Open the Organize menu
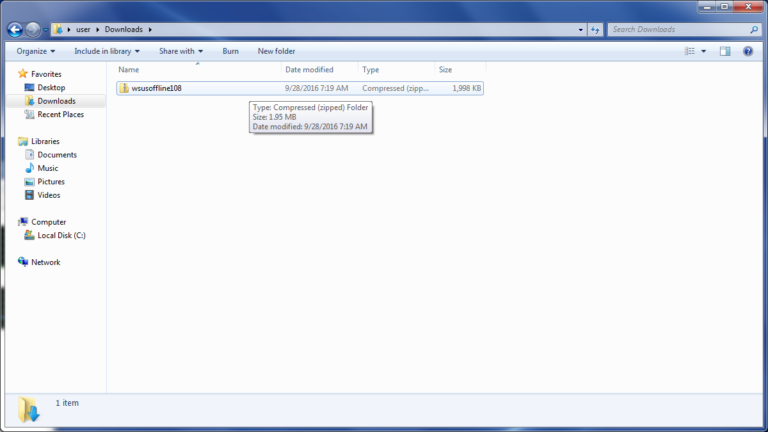The height and width of the screenshot is (432, 768). [36, 51]
